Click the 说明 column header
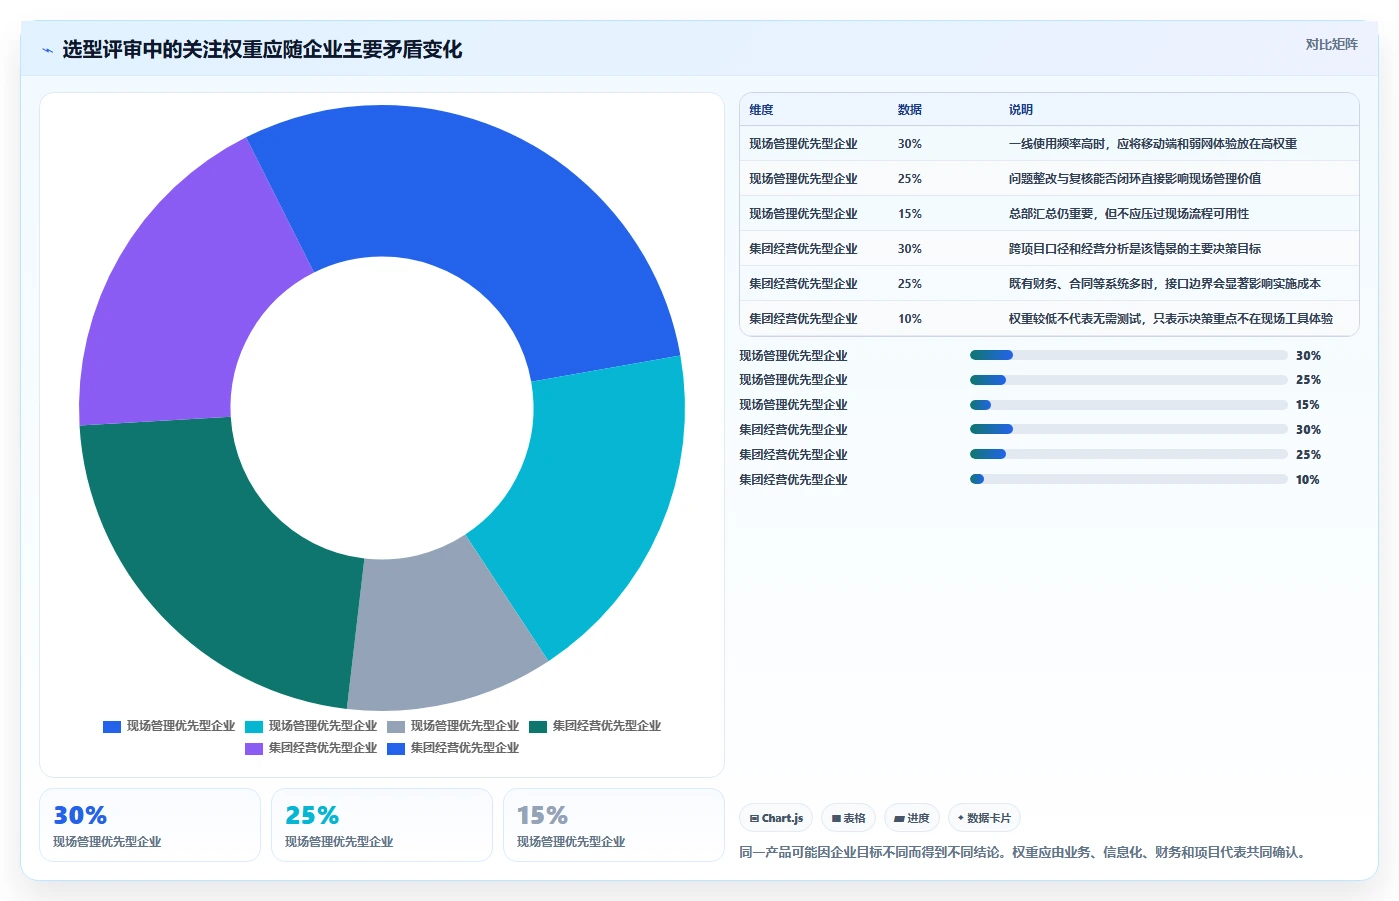Screen dimensions: 1399x901 click(x=1020, y=110)
